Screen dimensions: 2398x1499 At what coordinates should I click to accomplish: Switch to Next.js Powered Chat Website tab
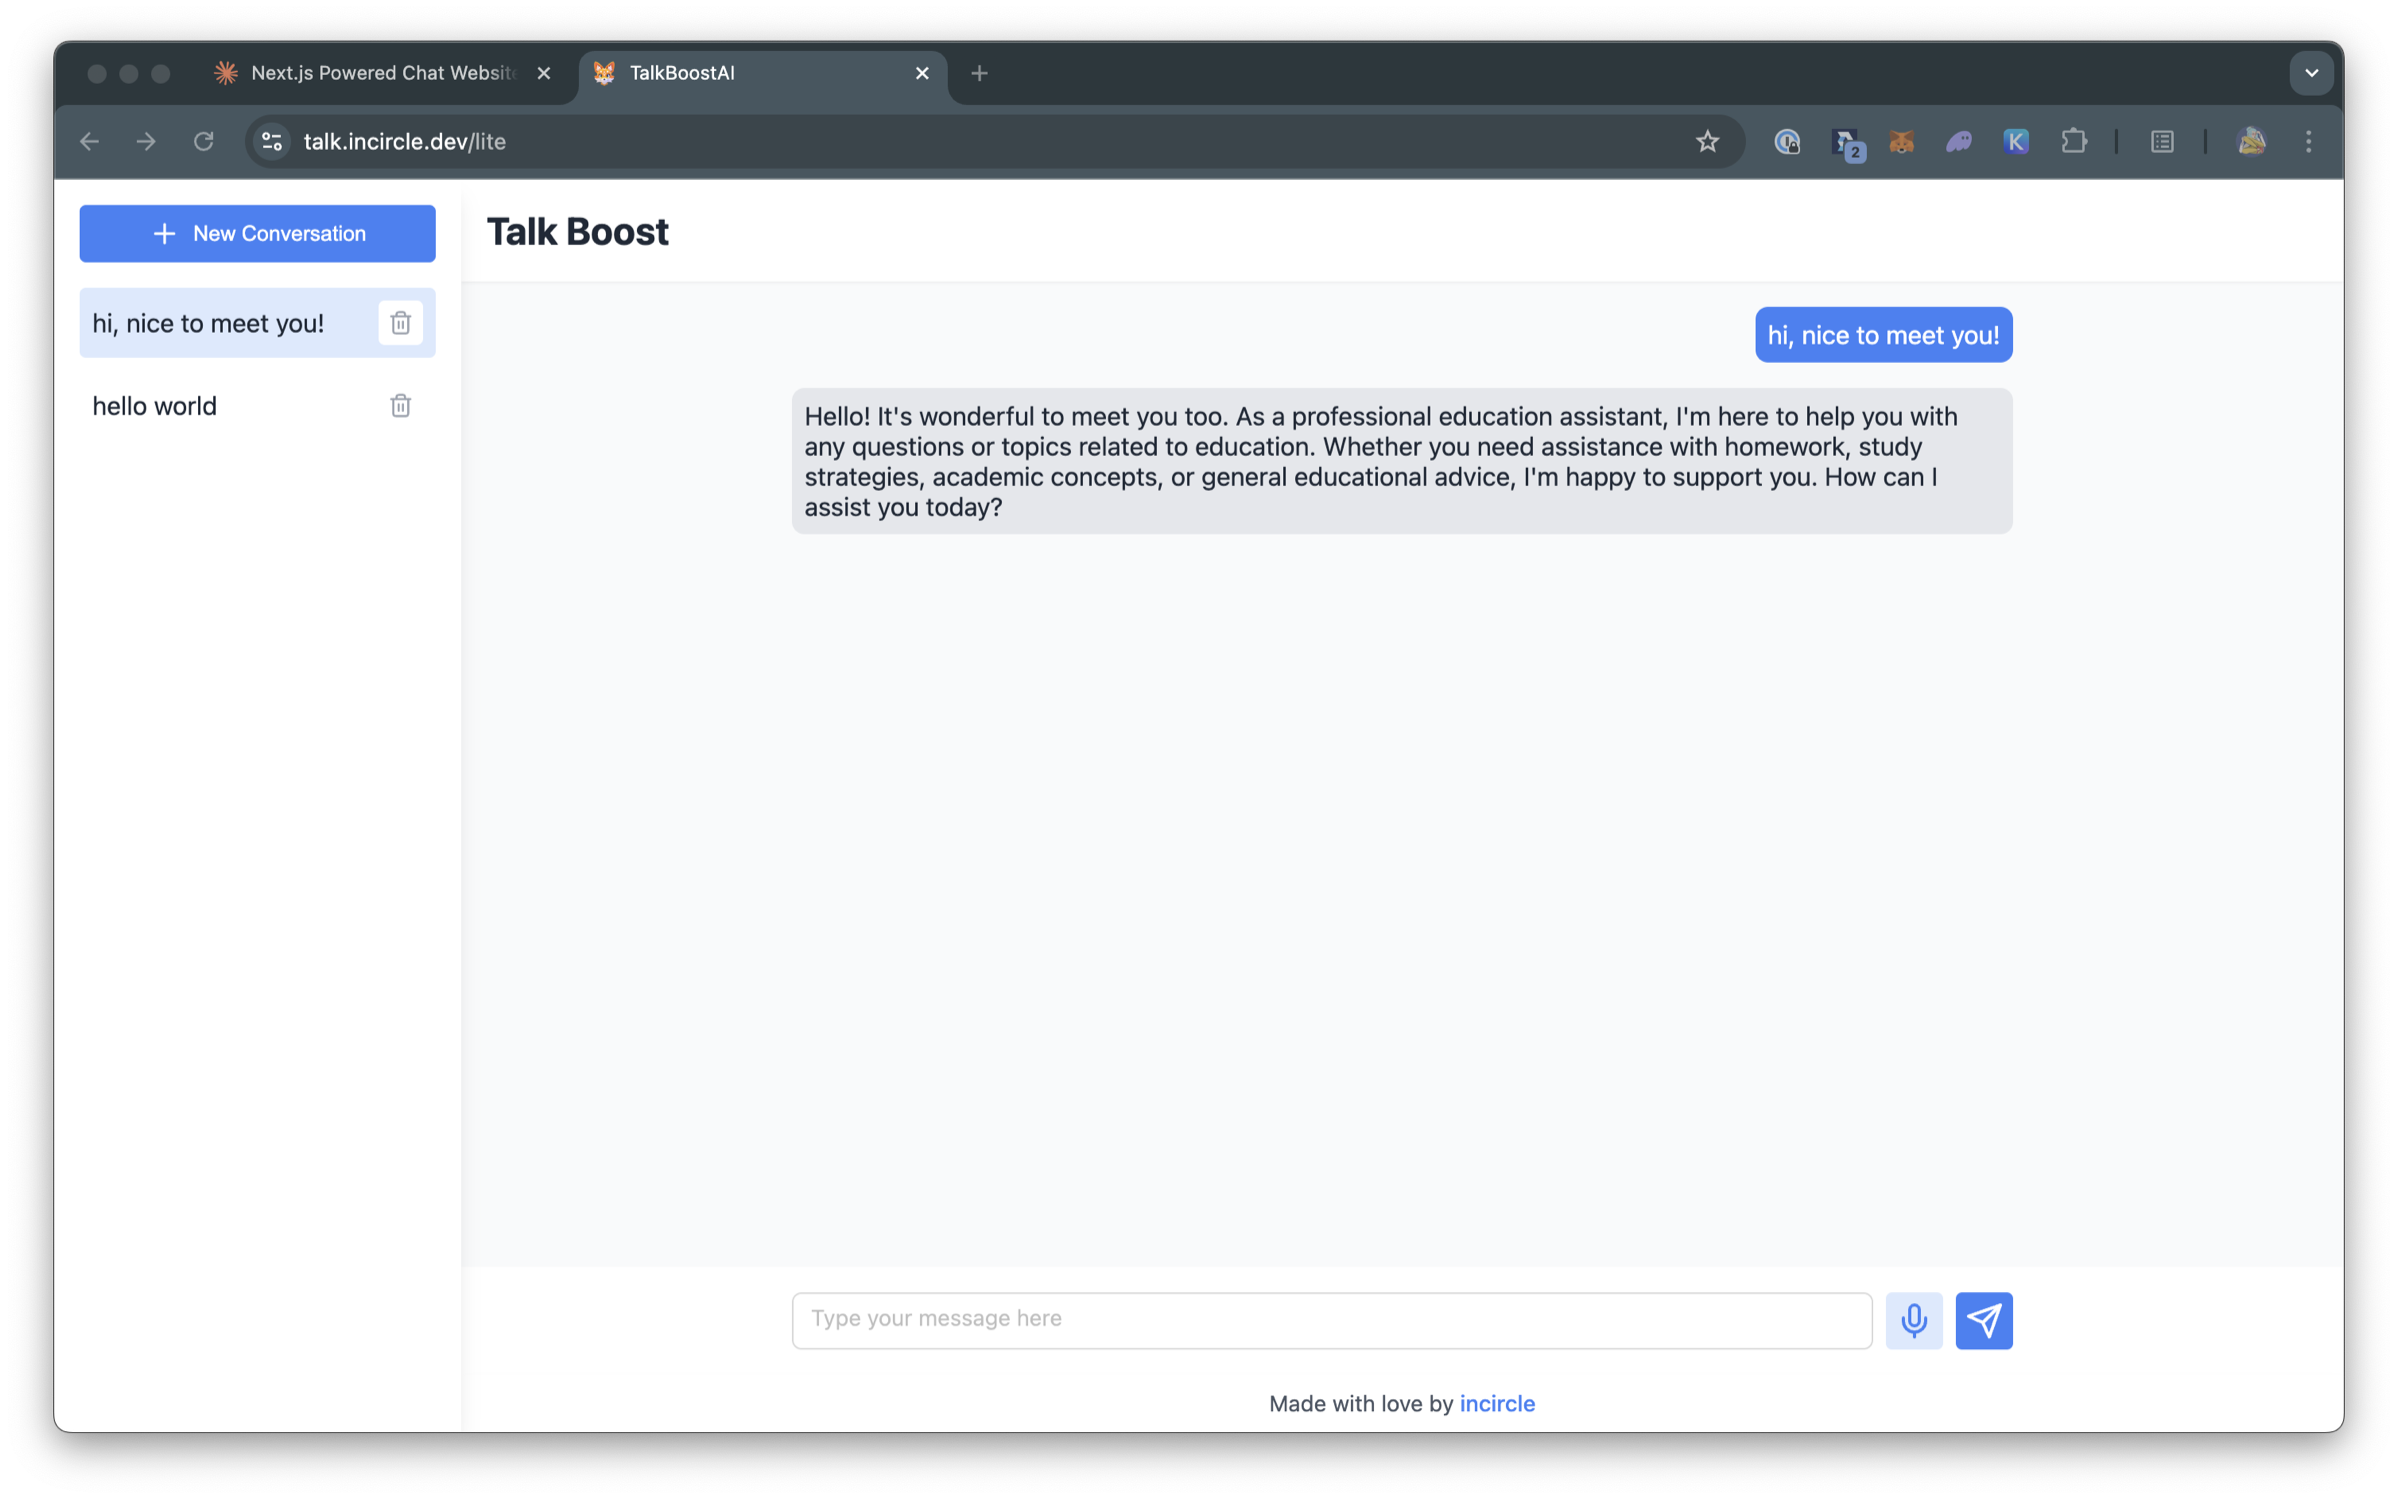coord(380,73)
